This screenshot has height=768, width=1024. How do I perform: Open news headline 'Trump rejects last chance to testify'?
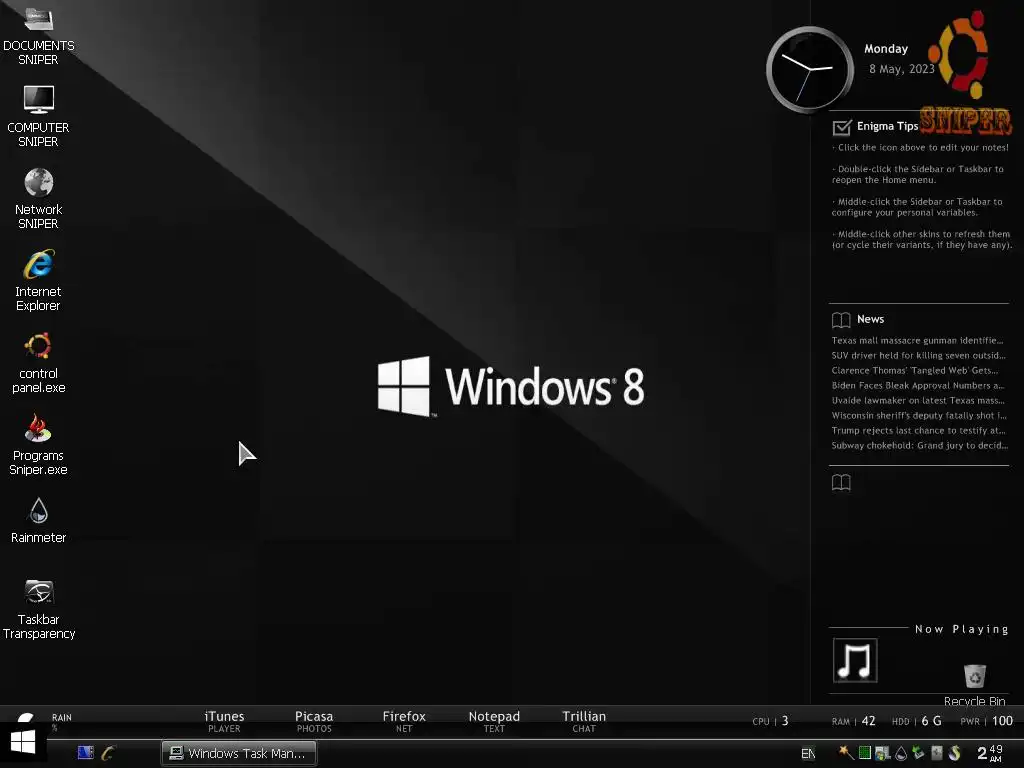point(918,430)
